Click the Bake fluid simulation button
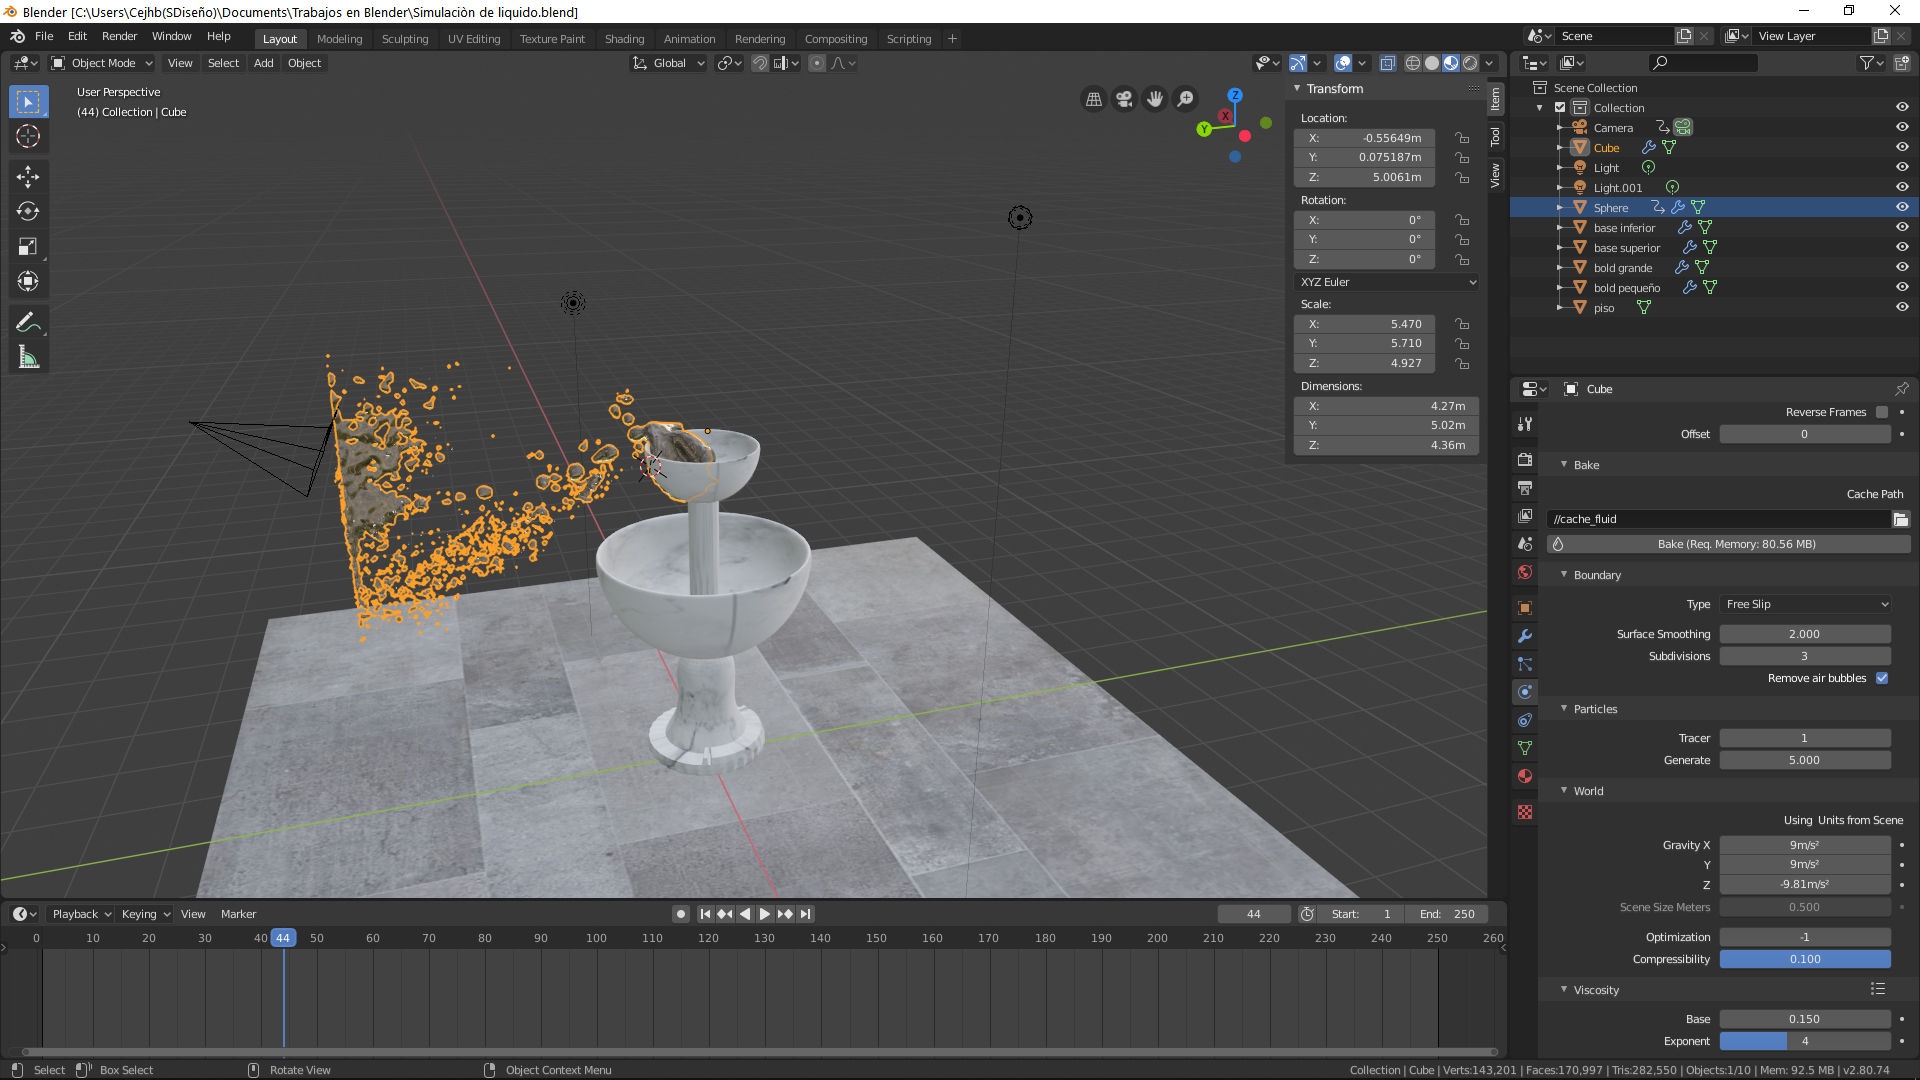 pyautogui.click(x=1728, y=544)
